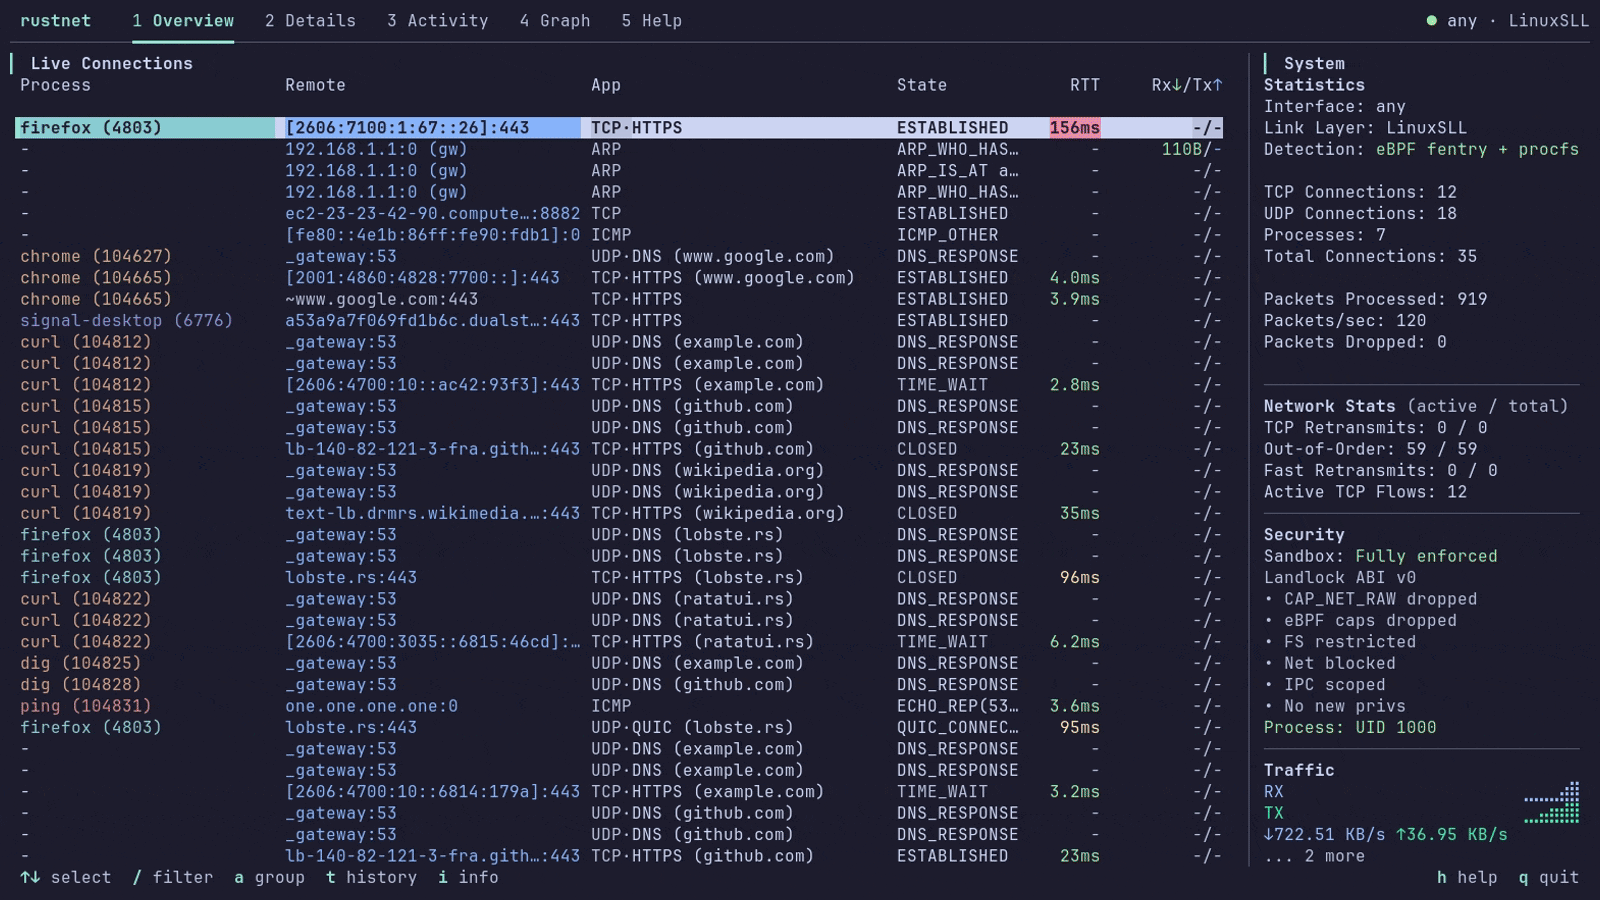Click remote ec2-23-23-42-90.compute…:8882
Viewport: 1600px width, 900px height.
point(432,214)
